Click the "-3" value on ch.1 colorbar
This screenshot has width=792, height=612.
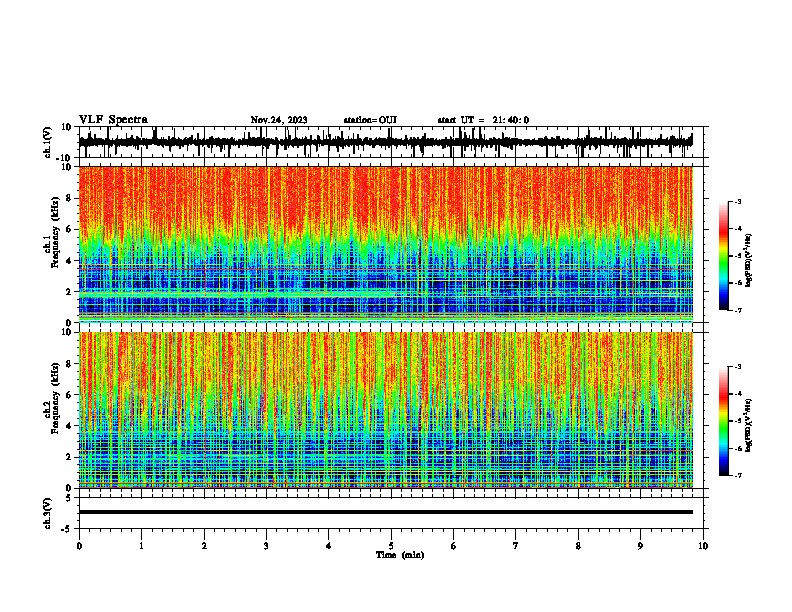tap(738, 201)
